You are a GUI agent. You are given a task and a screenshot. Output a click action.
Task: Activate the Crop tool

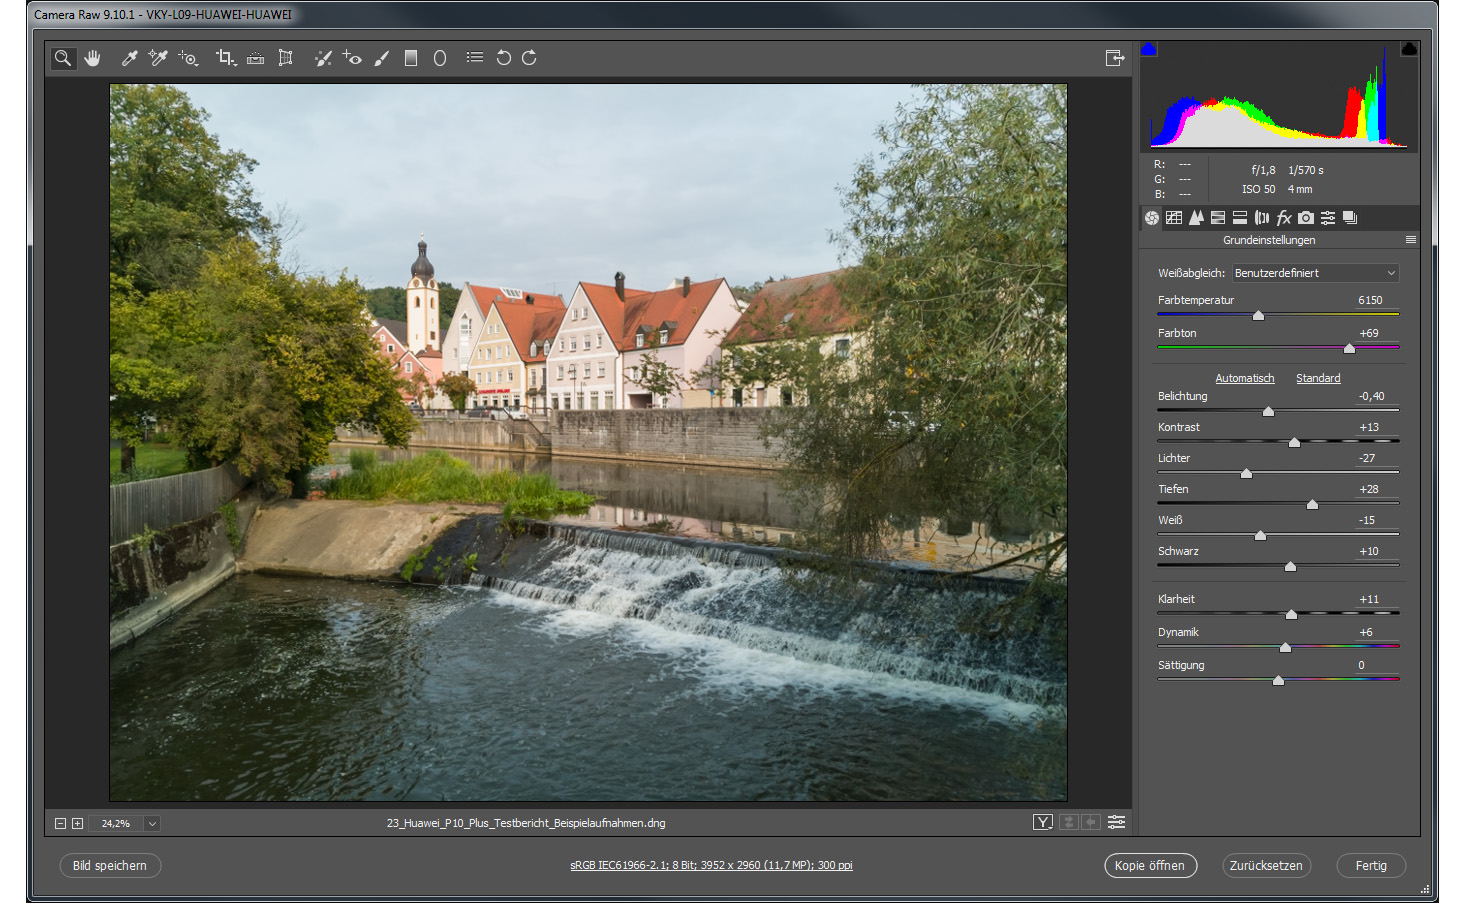click(225, 58)
